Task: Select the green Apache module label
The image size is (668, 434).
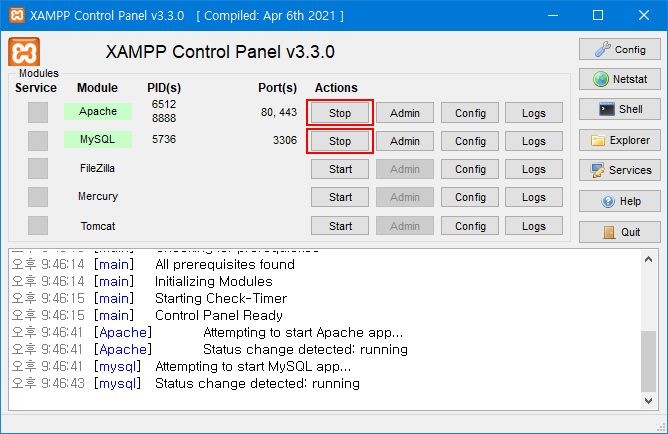Action: click(x=98, y=111)
